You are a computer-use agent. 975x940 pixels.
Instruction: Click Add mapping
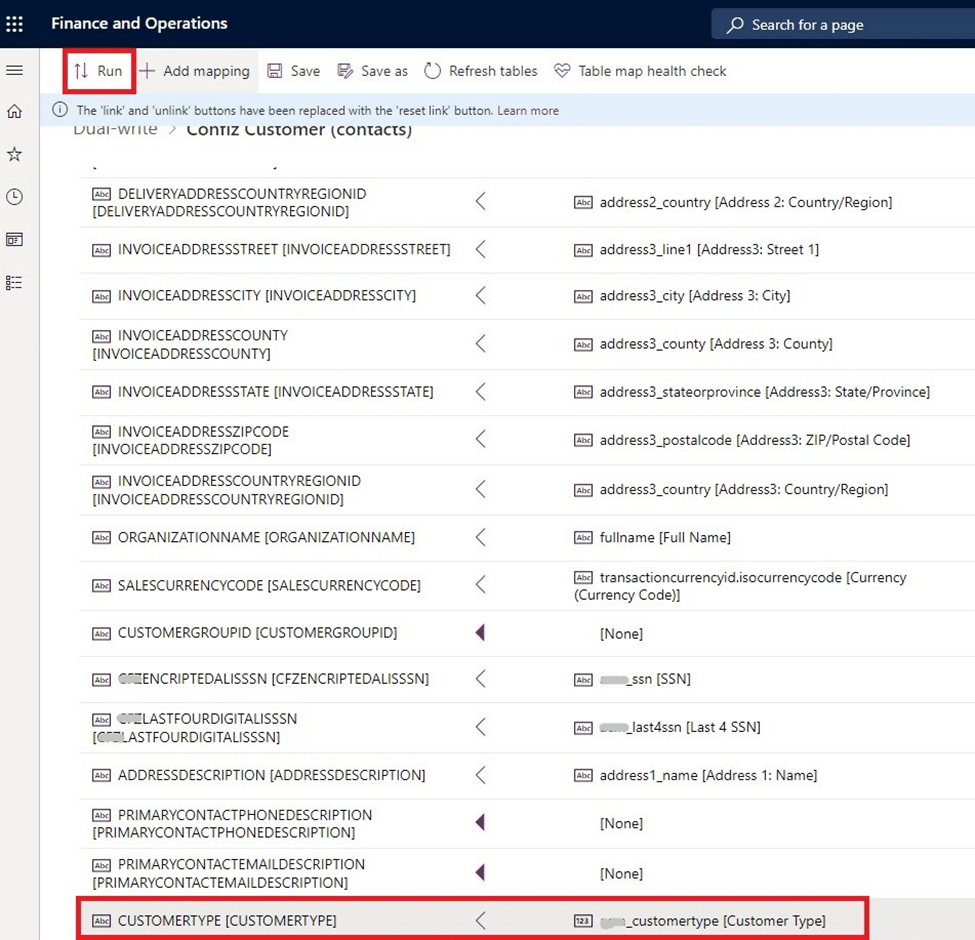pyautogui.click(x=195, y=71)
